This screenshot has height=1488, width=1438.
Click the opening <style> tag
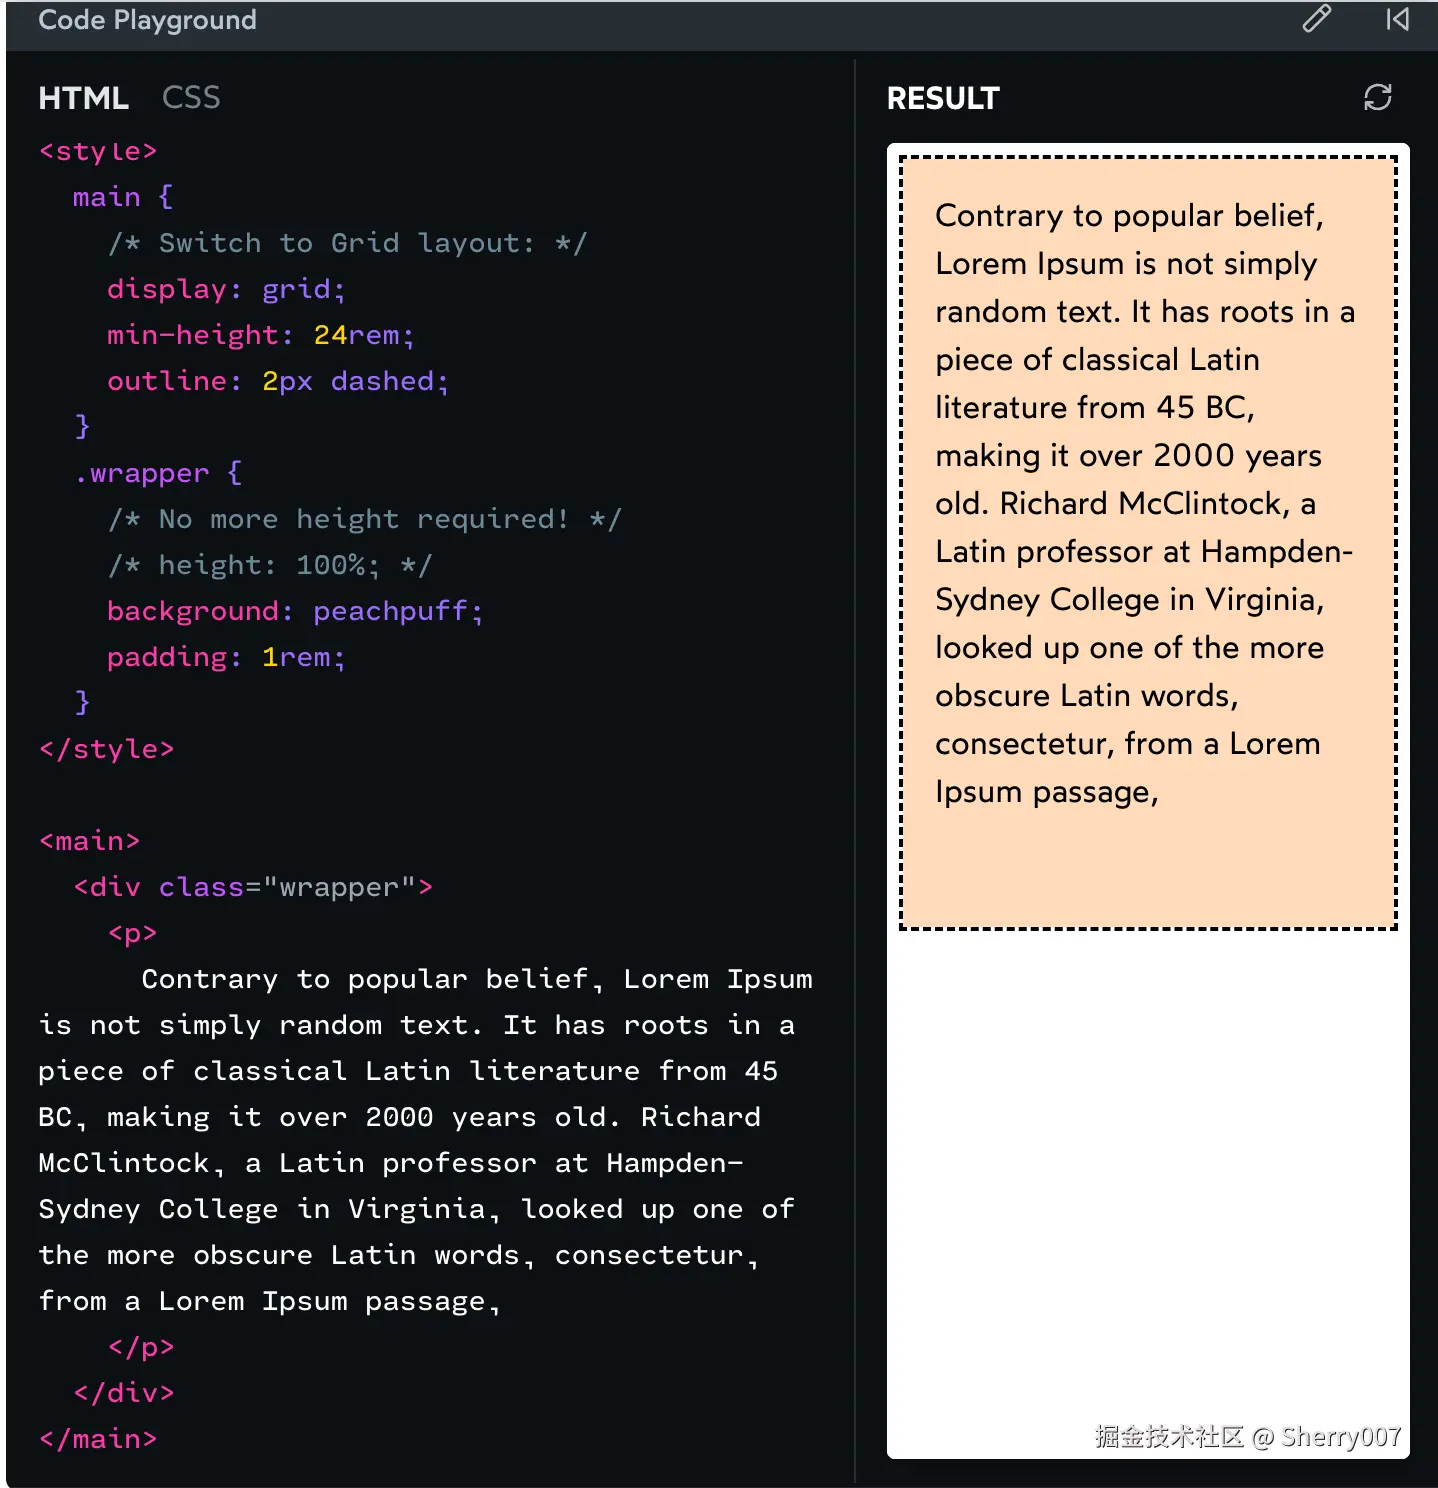pyautogui.click(x=98, y=151)
